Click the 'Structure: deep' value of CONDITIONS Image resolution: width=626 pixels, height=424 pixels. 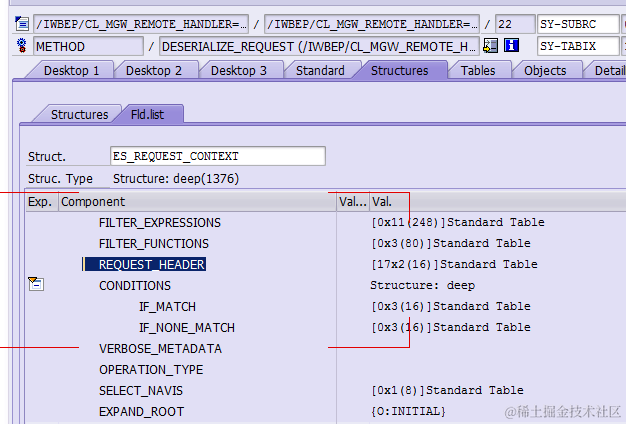(x=422, y=285)
